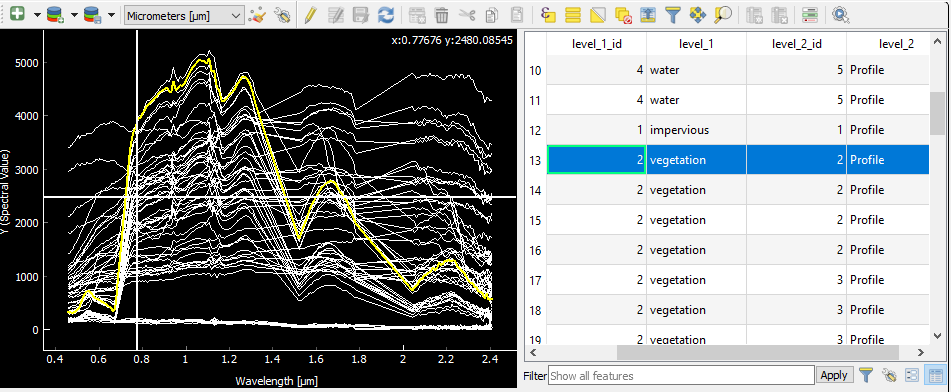The width and height of the screenshot is (951, 392).
Task: Click the scissors cut icon
Action: pos(467,15)
